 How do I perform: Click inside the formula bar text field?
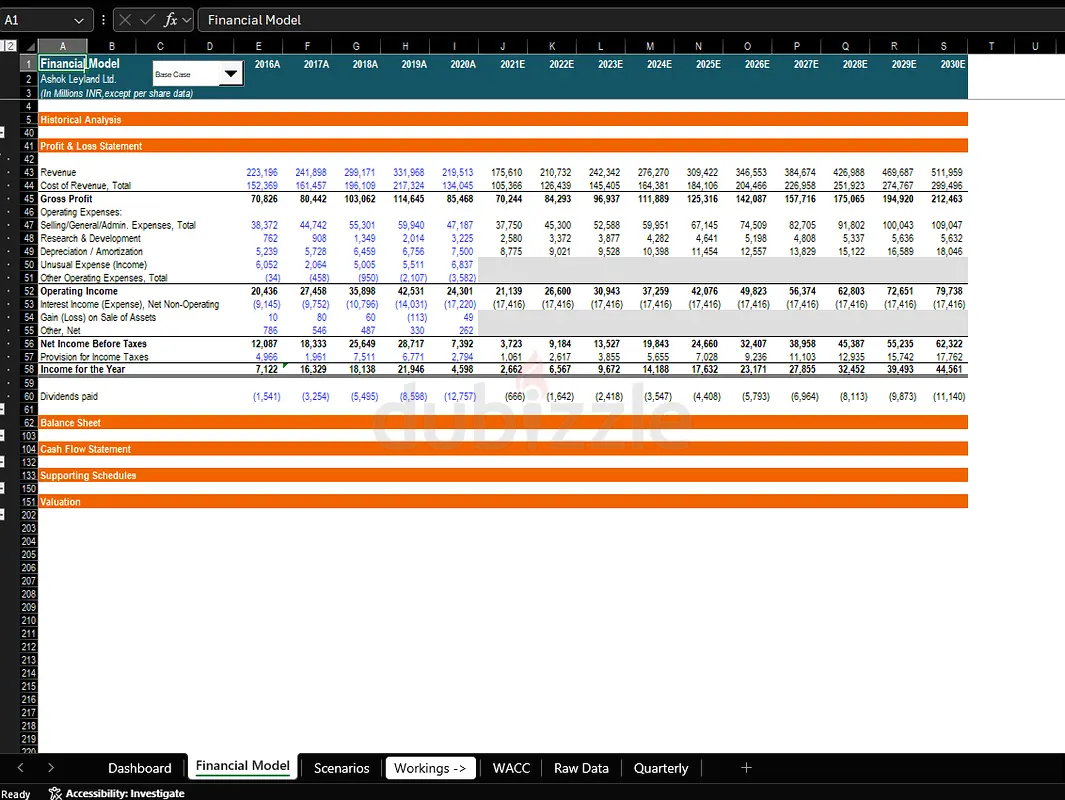pyautogui.click(x=600, y=20)
